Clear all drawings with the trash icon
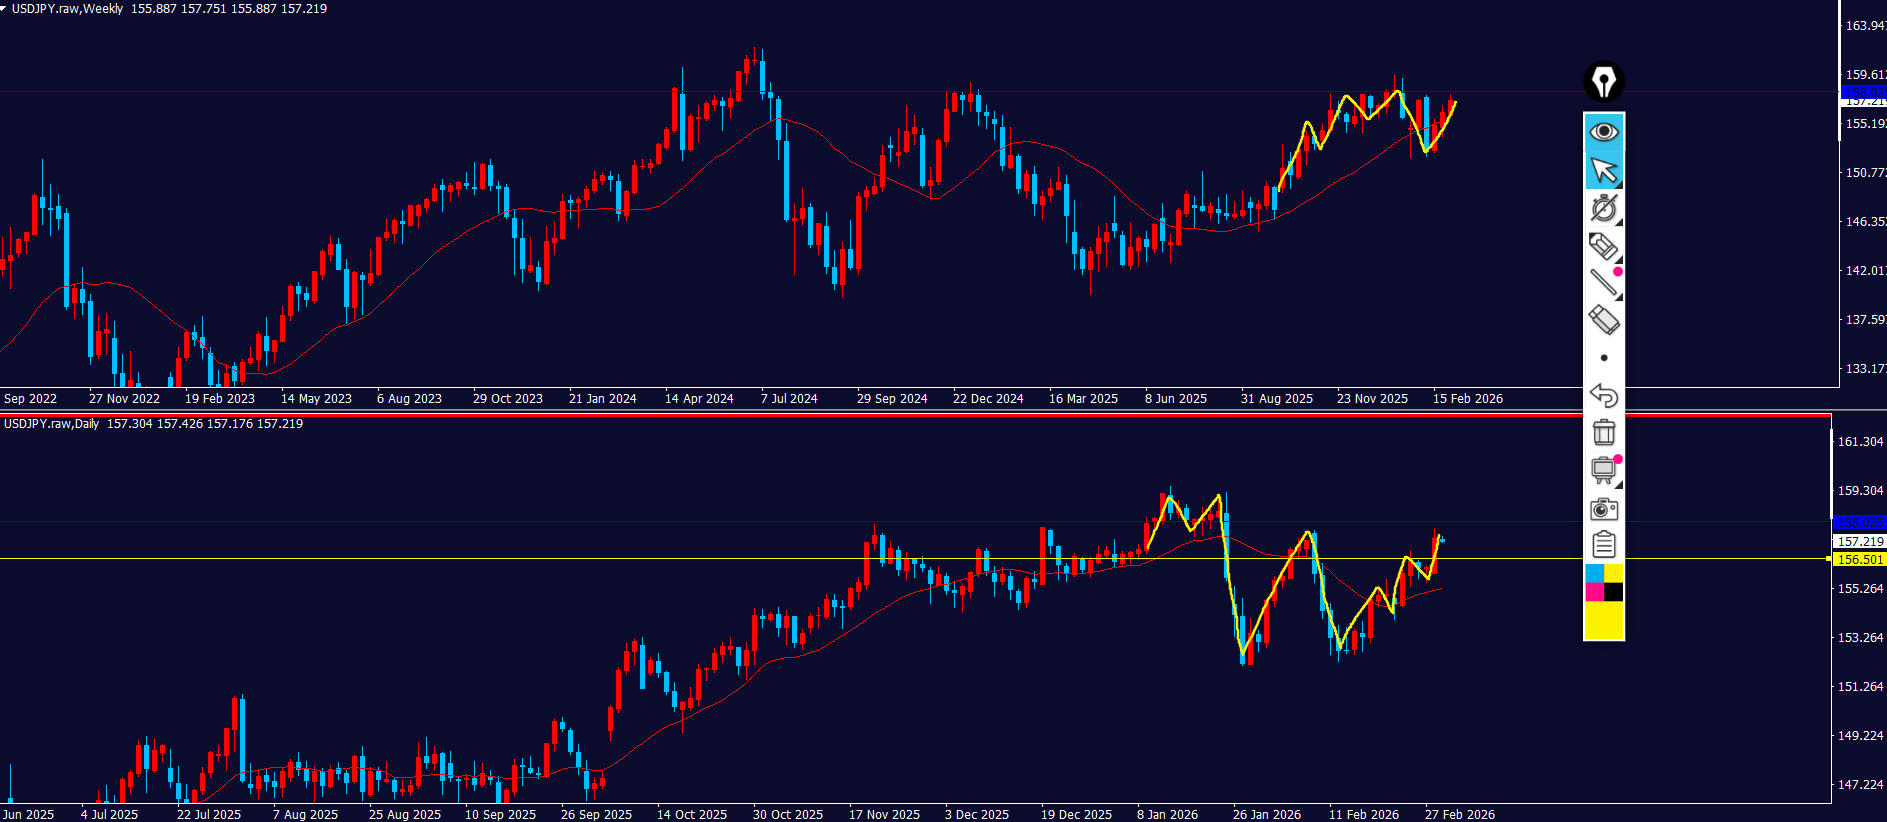The width and height of the screenshot is (1887, 822). 1603,432
